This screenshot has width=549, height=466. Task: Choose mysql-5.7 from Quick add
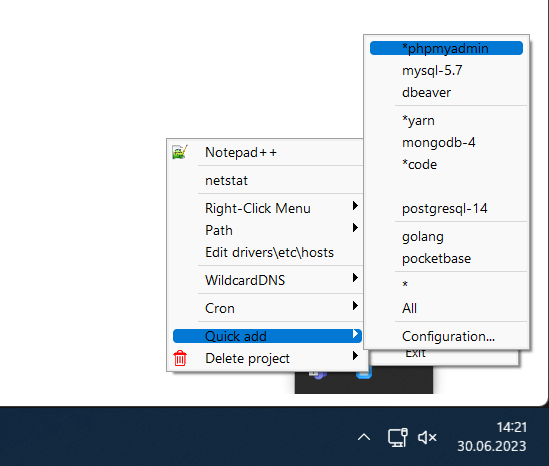(446, 70)
